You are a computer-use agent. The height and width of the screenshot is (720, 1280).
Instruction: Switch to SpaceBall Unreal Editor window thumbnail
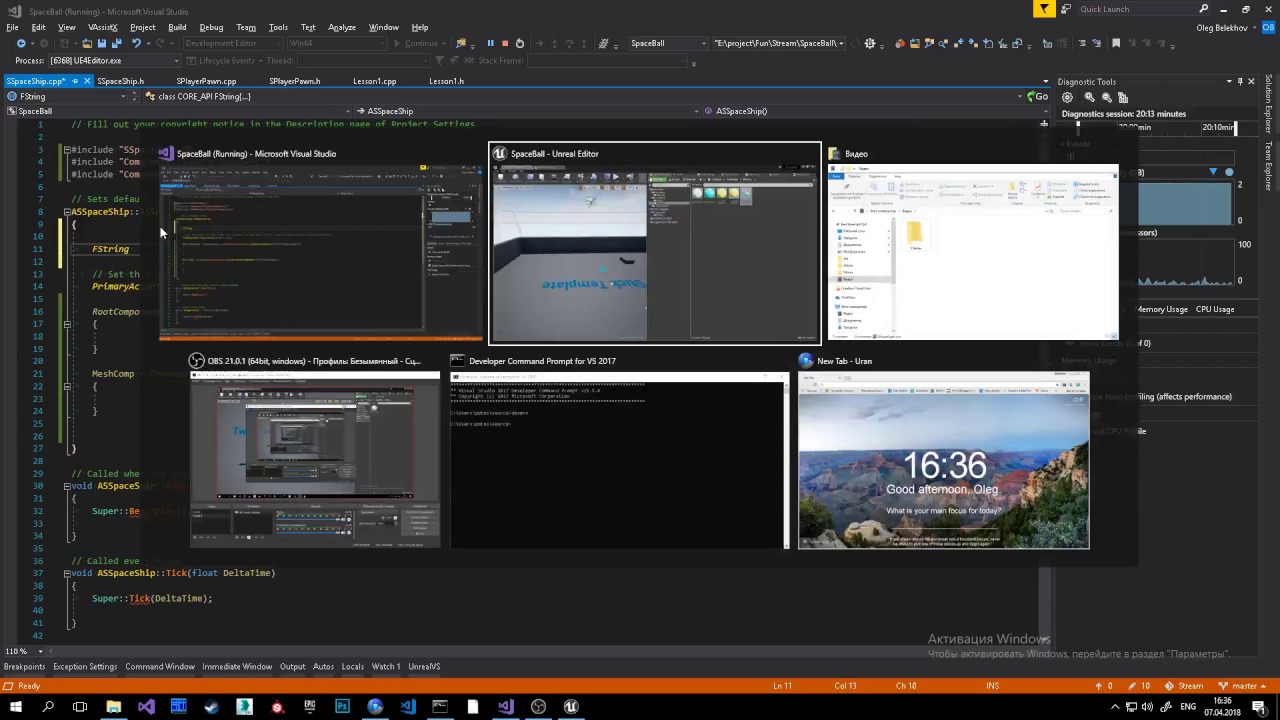pyautogui.click(x=655, y=243)
